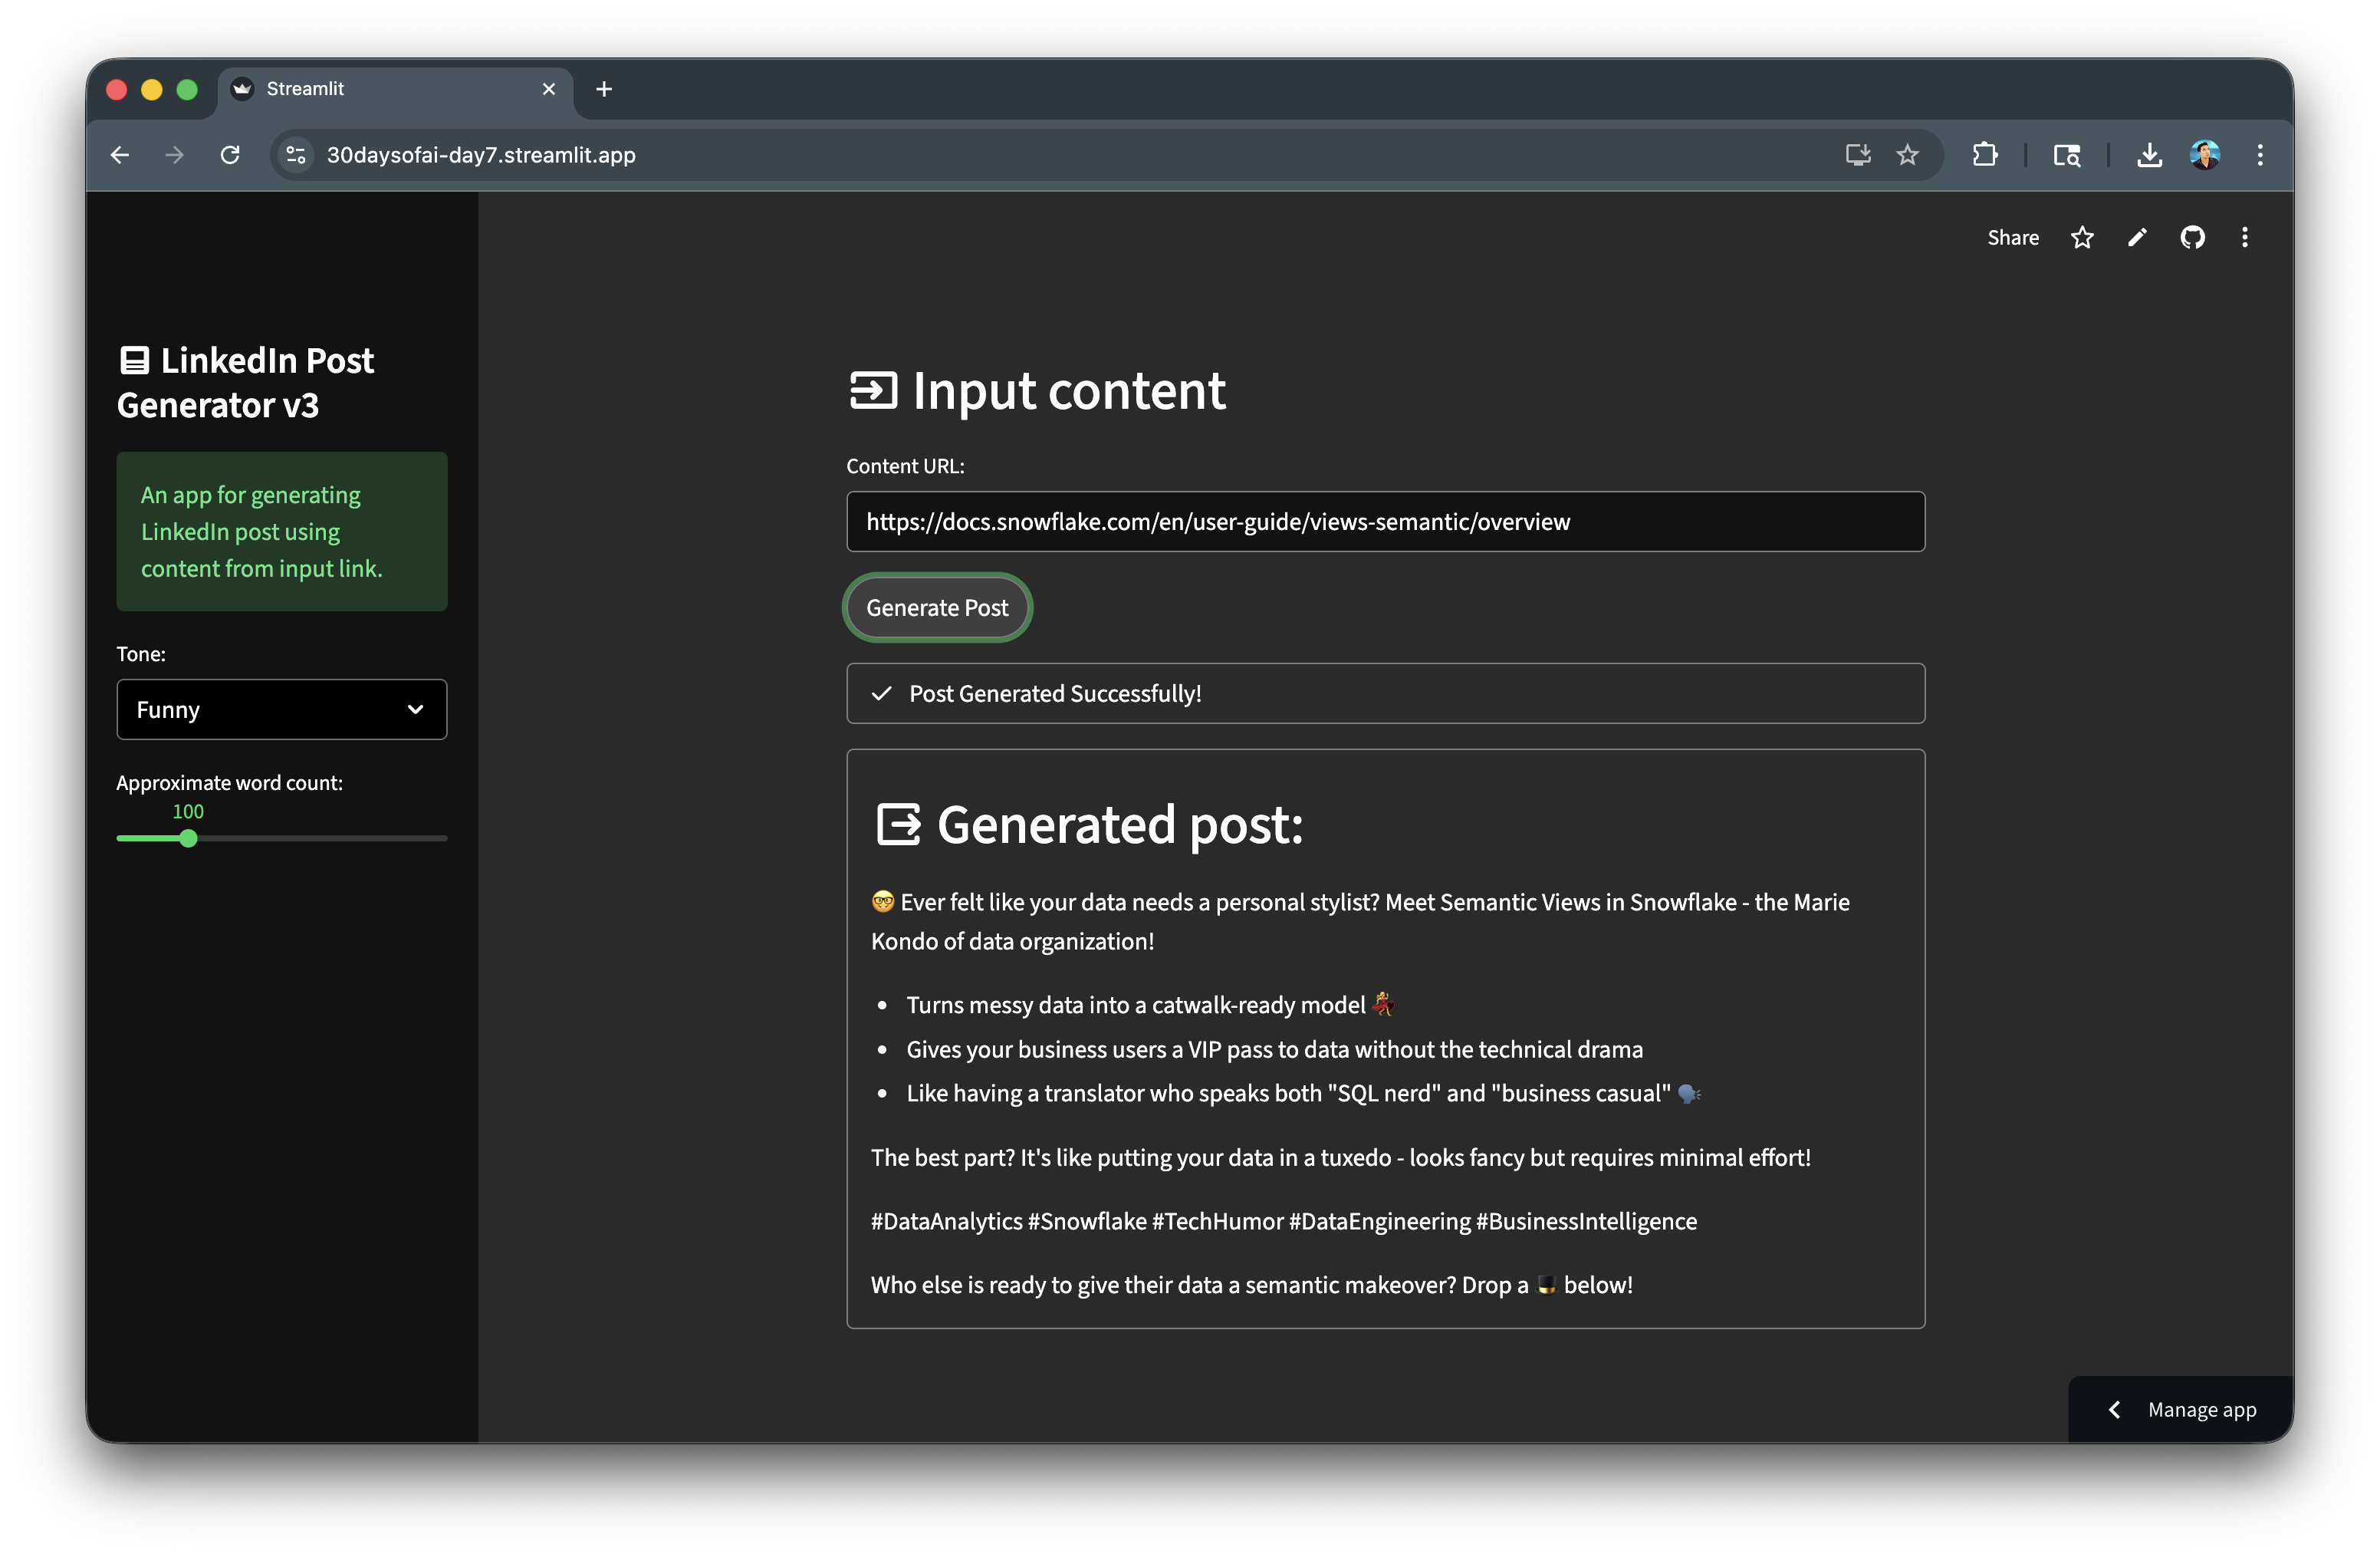This screenshot has width=2380, height=1557.
Task: Click the Content URL input field
Action: [1385, 522]
